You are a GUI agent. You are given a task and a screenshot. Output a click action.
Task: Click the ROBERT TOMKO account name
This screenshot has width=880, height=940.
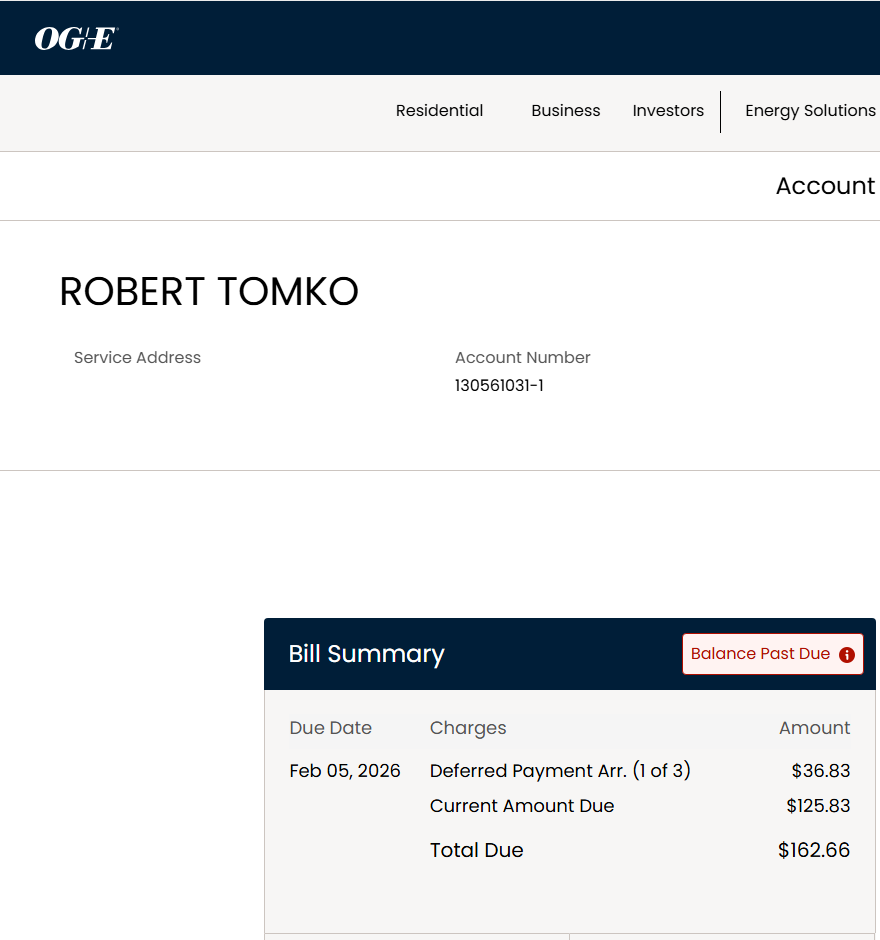tap(209, 292)
